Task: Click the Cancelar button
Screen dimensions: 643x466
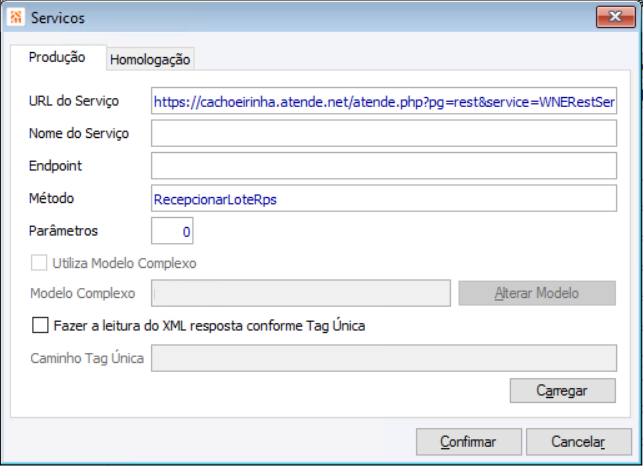Action: tap(578, 442)
